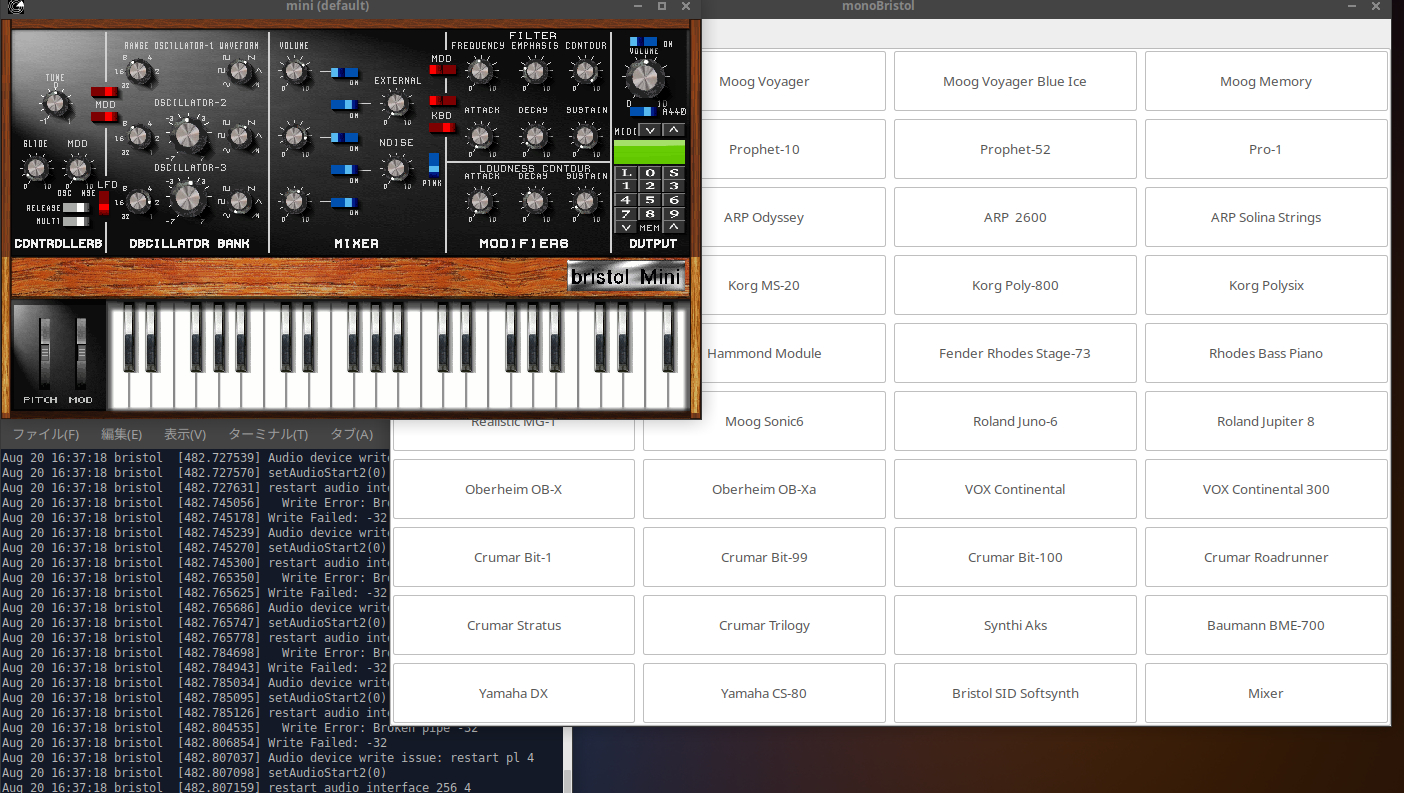1404x793 pixels.
Task: Toggle the Multi switch
Action: 75,221
